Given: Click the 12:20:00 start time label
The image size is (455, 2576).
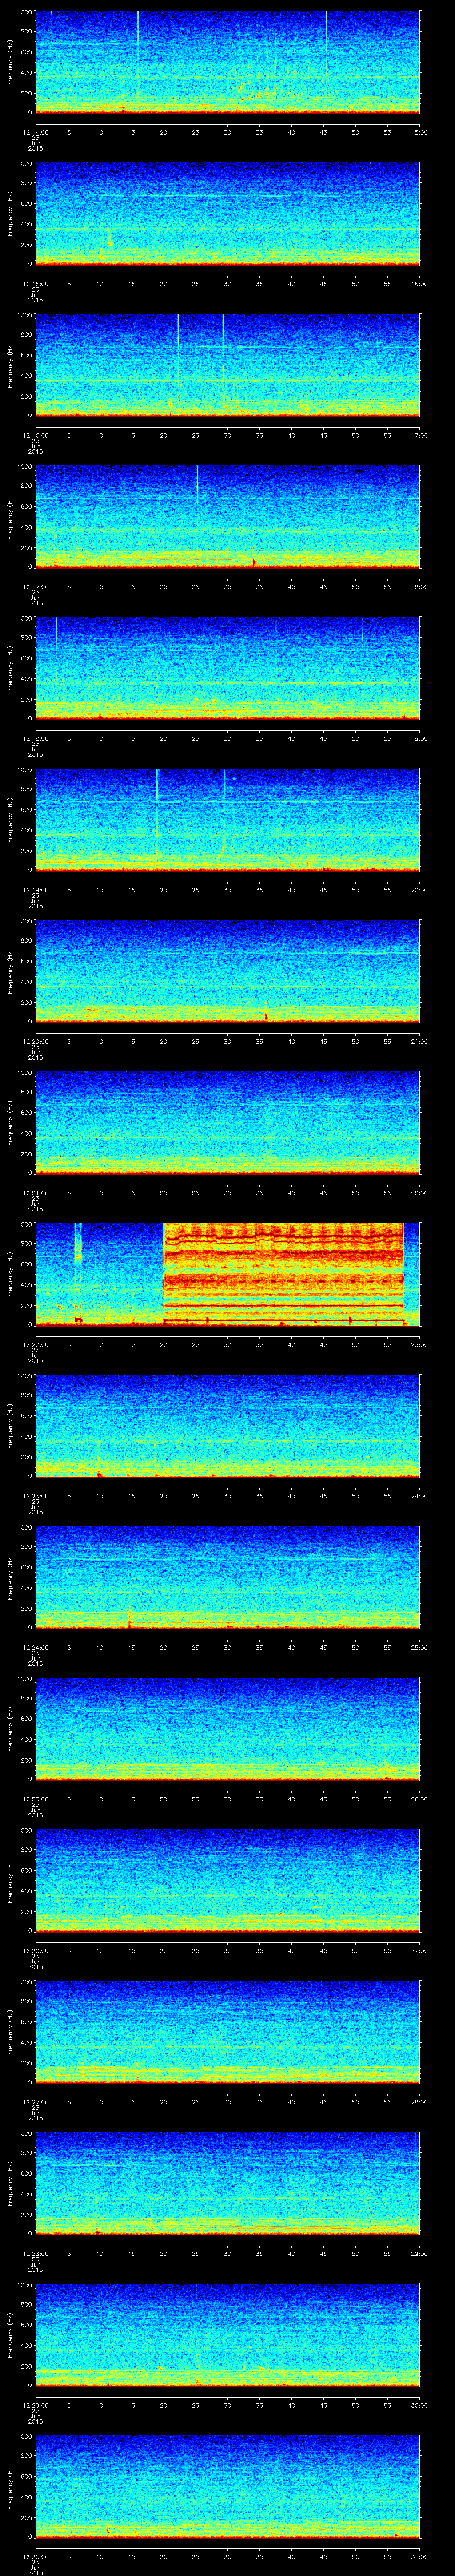Looking at the screenshot, I should pos(36,1041).
